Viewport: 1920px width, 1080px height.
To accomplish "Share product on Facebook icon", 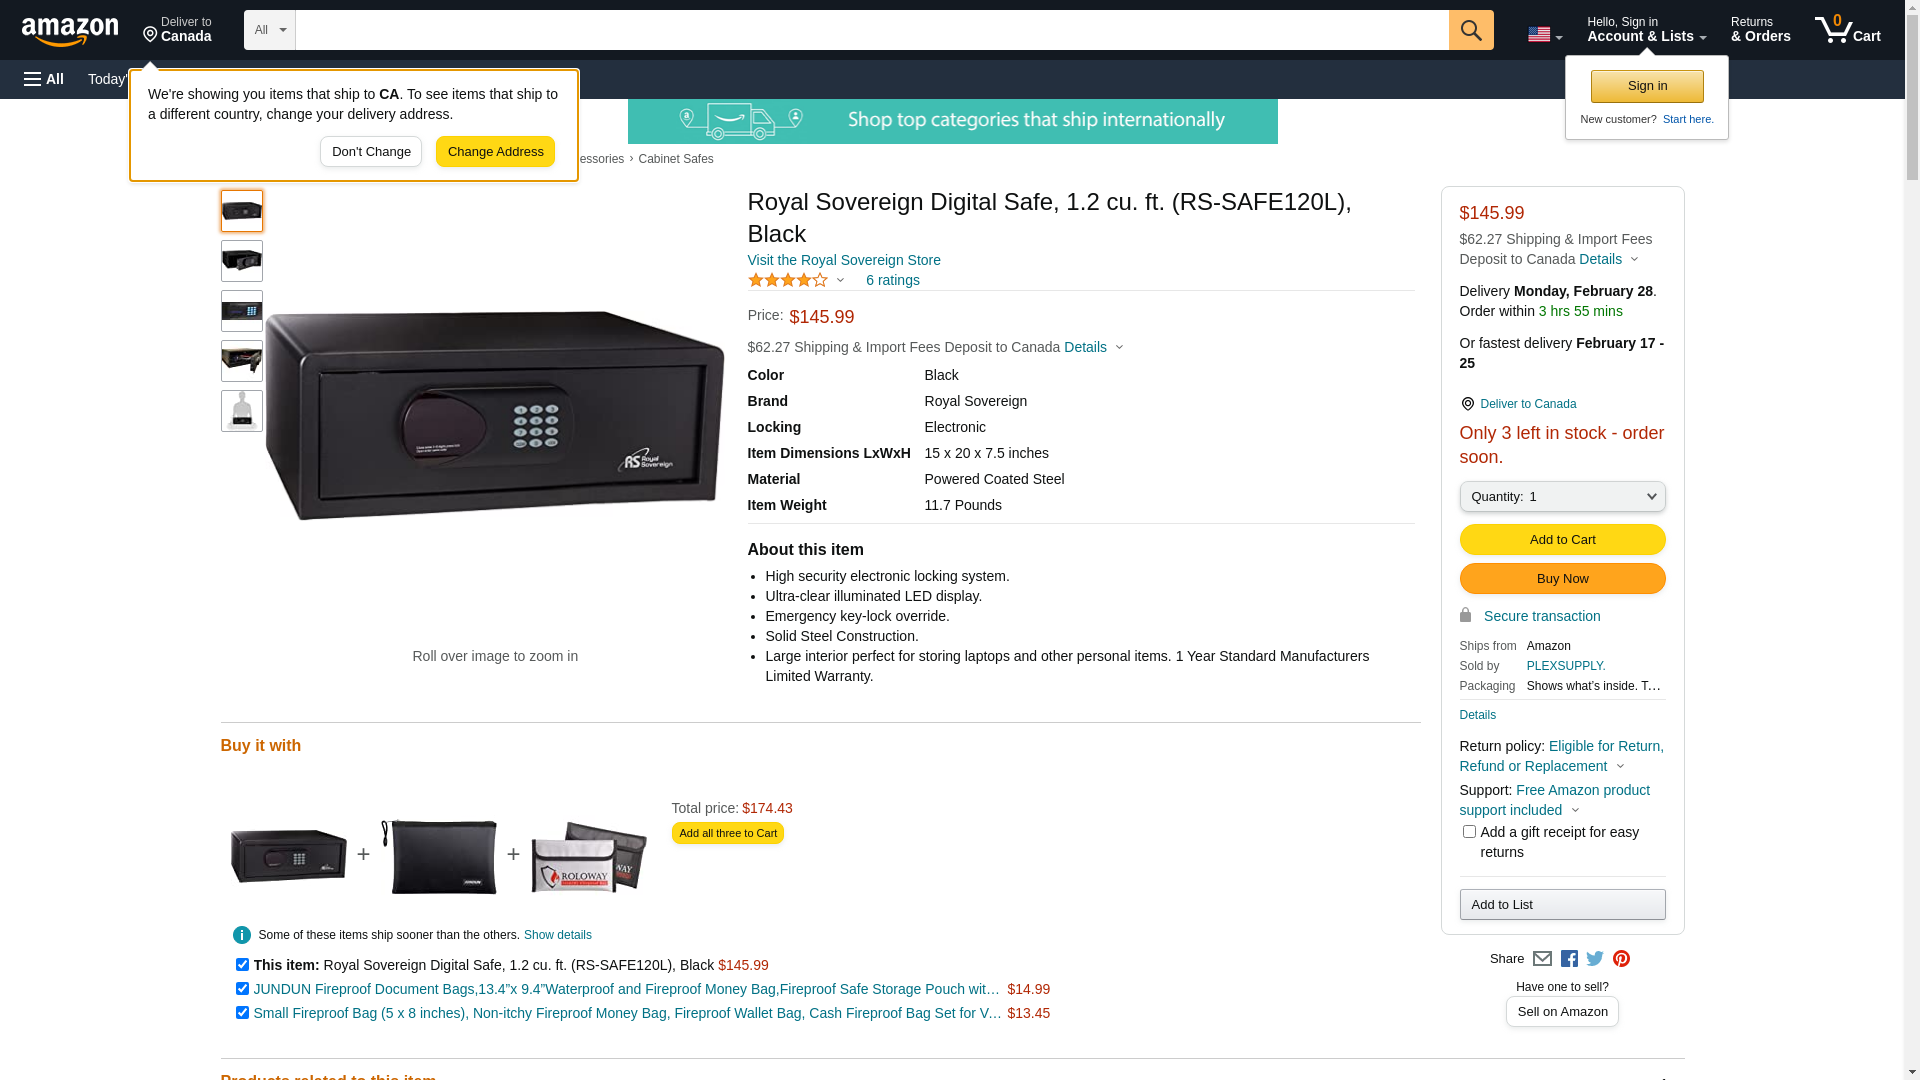I will tap(1569, 959).
